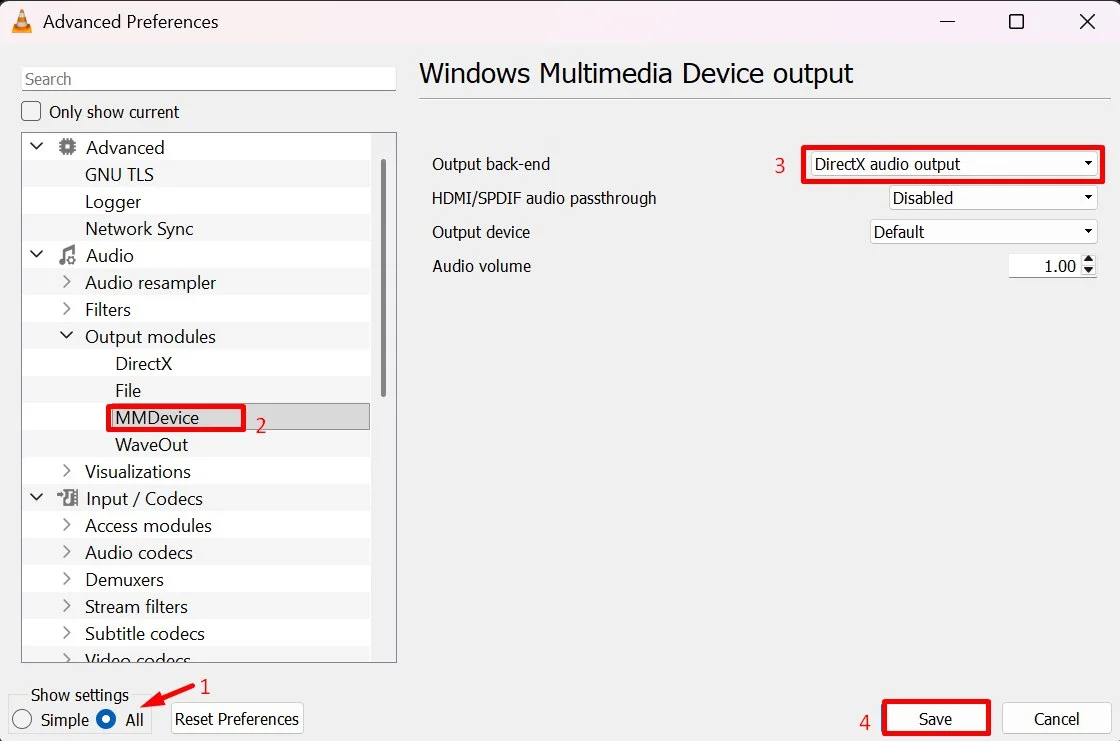Click the Cancel button
This screenshot has height=741, width=1120.
pyautogui.click(x=1056, y=719)
